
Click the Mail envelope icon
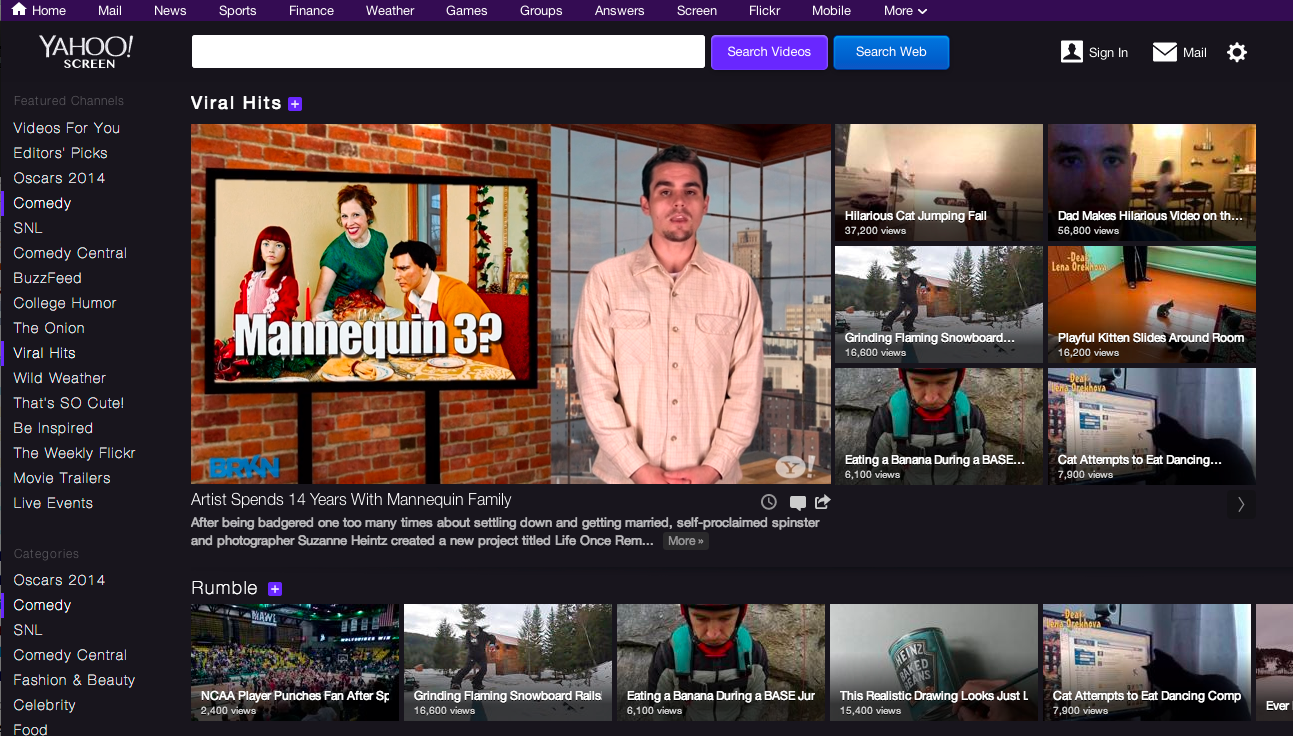click(1165, 52)
